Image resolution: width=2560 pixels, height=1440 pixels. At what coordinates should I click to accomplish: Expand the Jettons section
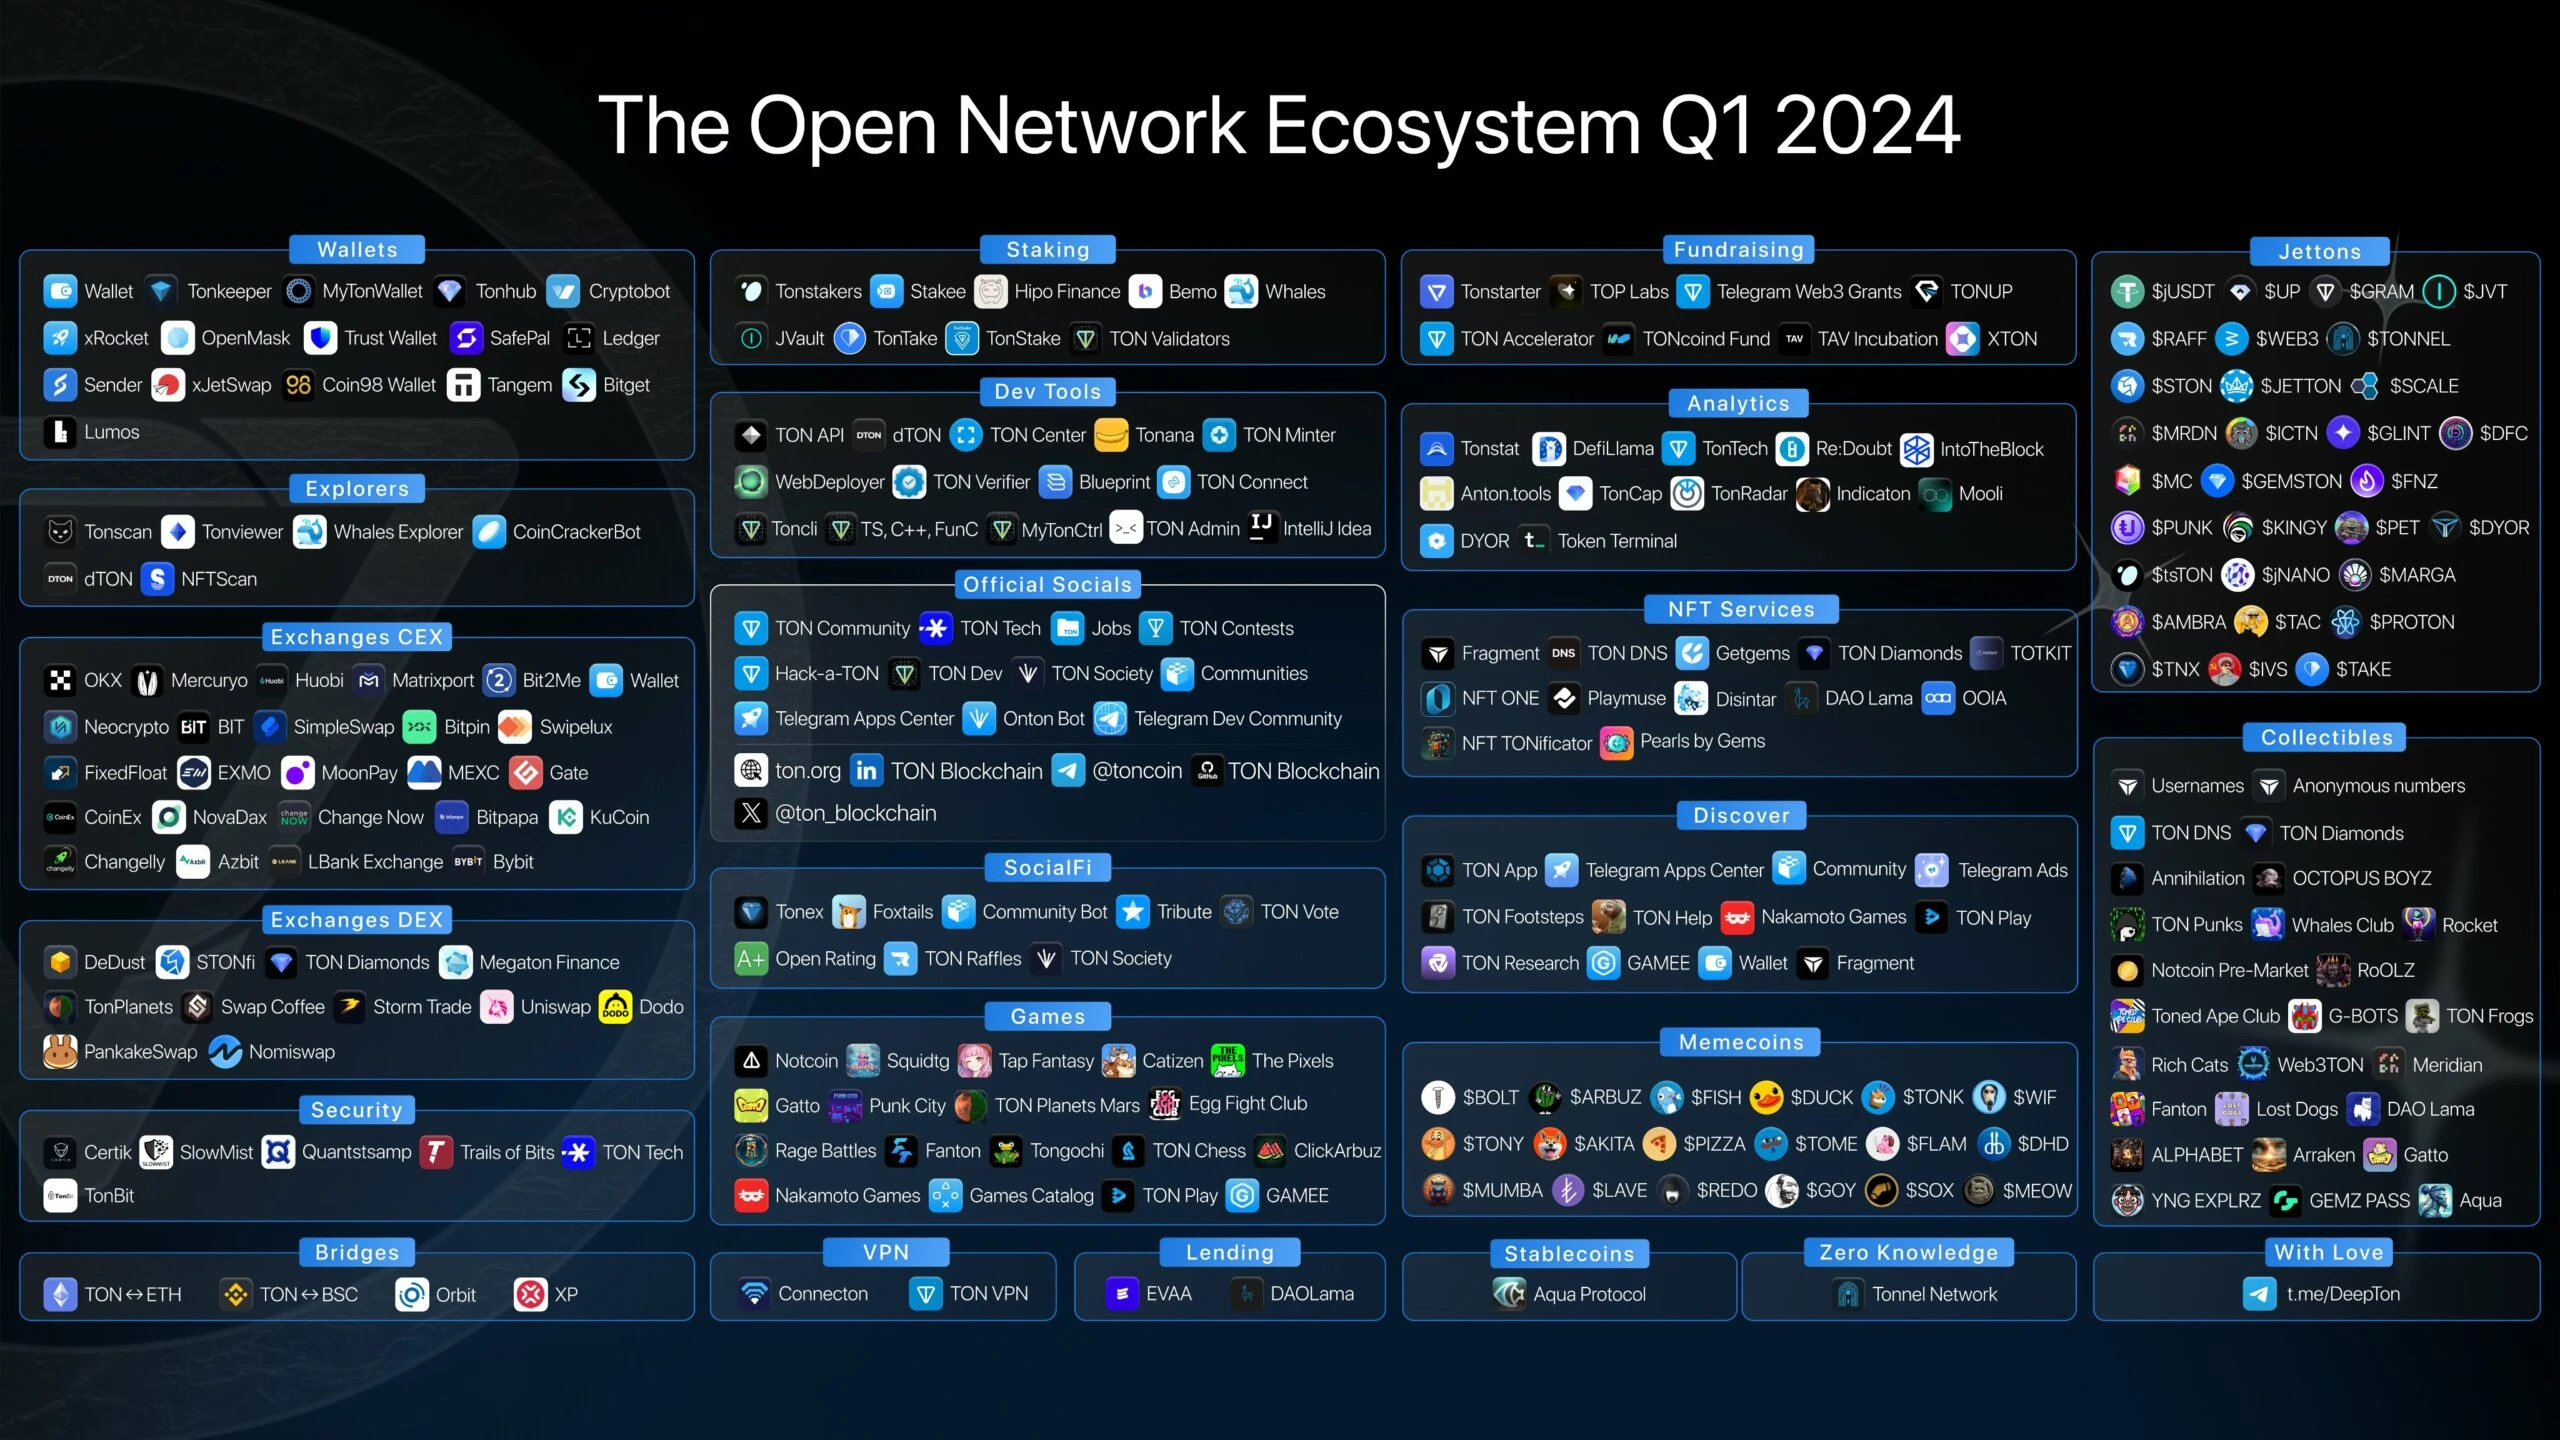click(x=2323, y=250)
